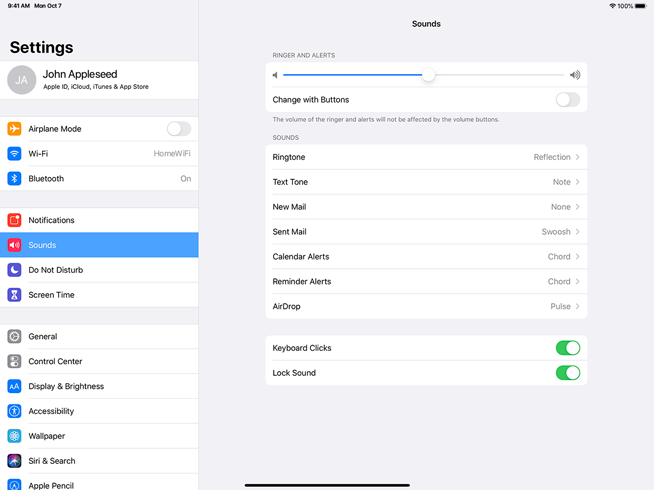Disable the Lock Sound switch
Image resolution: width=654 pixels, height=490 pixels.
[x=568, y=373]
